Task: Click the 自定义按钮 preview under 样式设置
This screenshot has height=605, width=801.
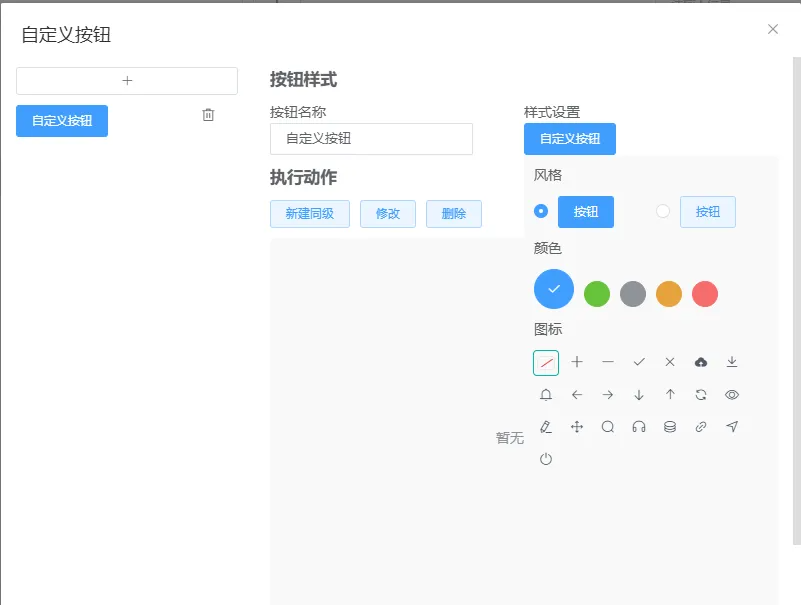Action: [570, 138]
